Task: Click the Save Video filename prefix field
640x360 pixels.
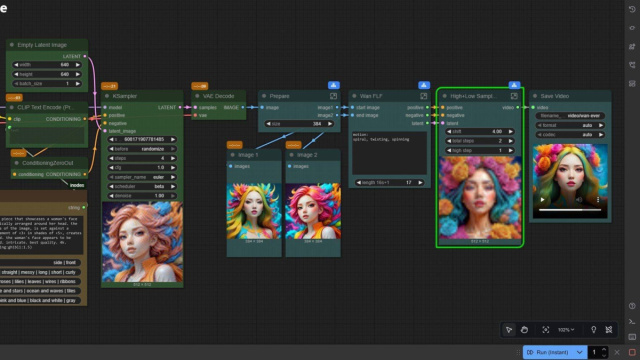Action: pyautogui.click(x=570, y=116)
